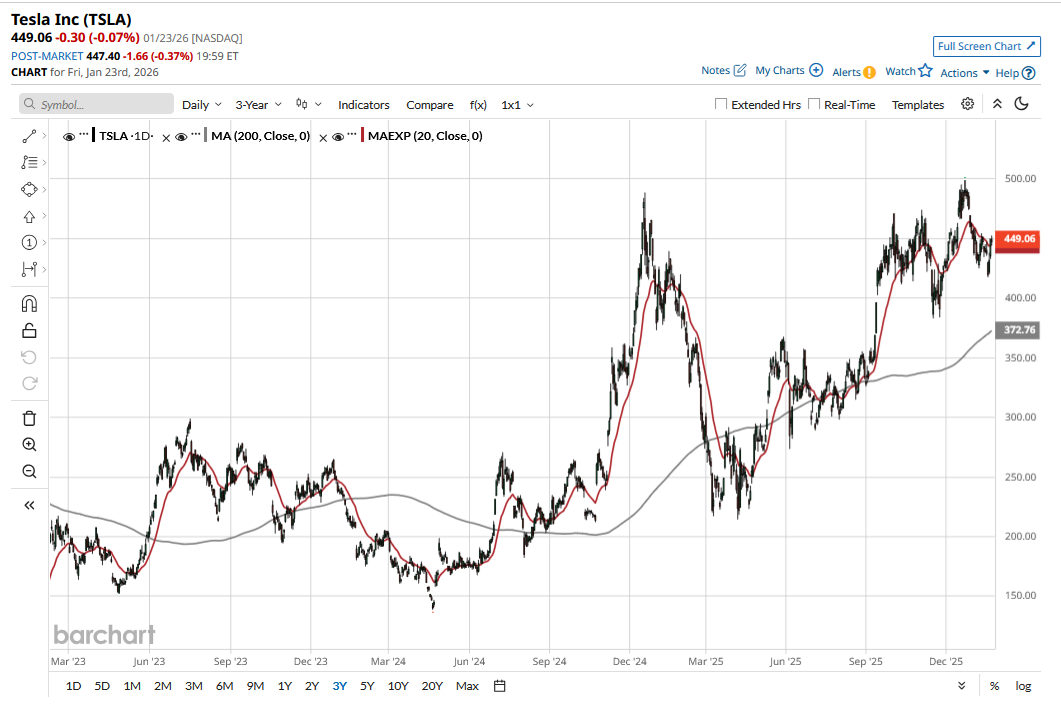This screenshot has width=1061, height=712.
Task: Zoom out with the magnifier minus icon
Action: [x=29, y=472]
